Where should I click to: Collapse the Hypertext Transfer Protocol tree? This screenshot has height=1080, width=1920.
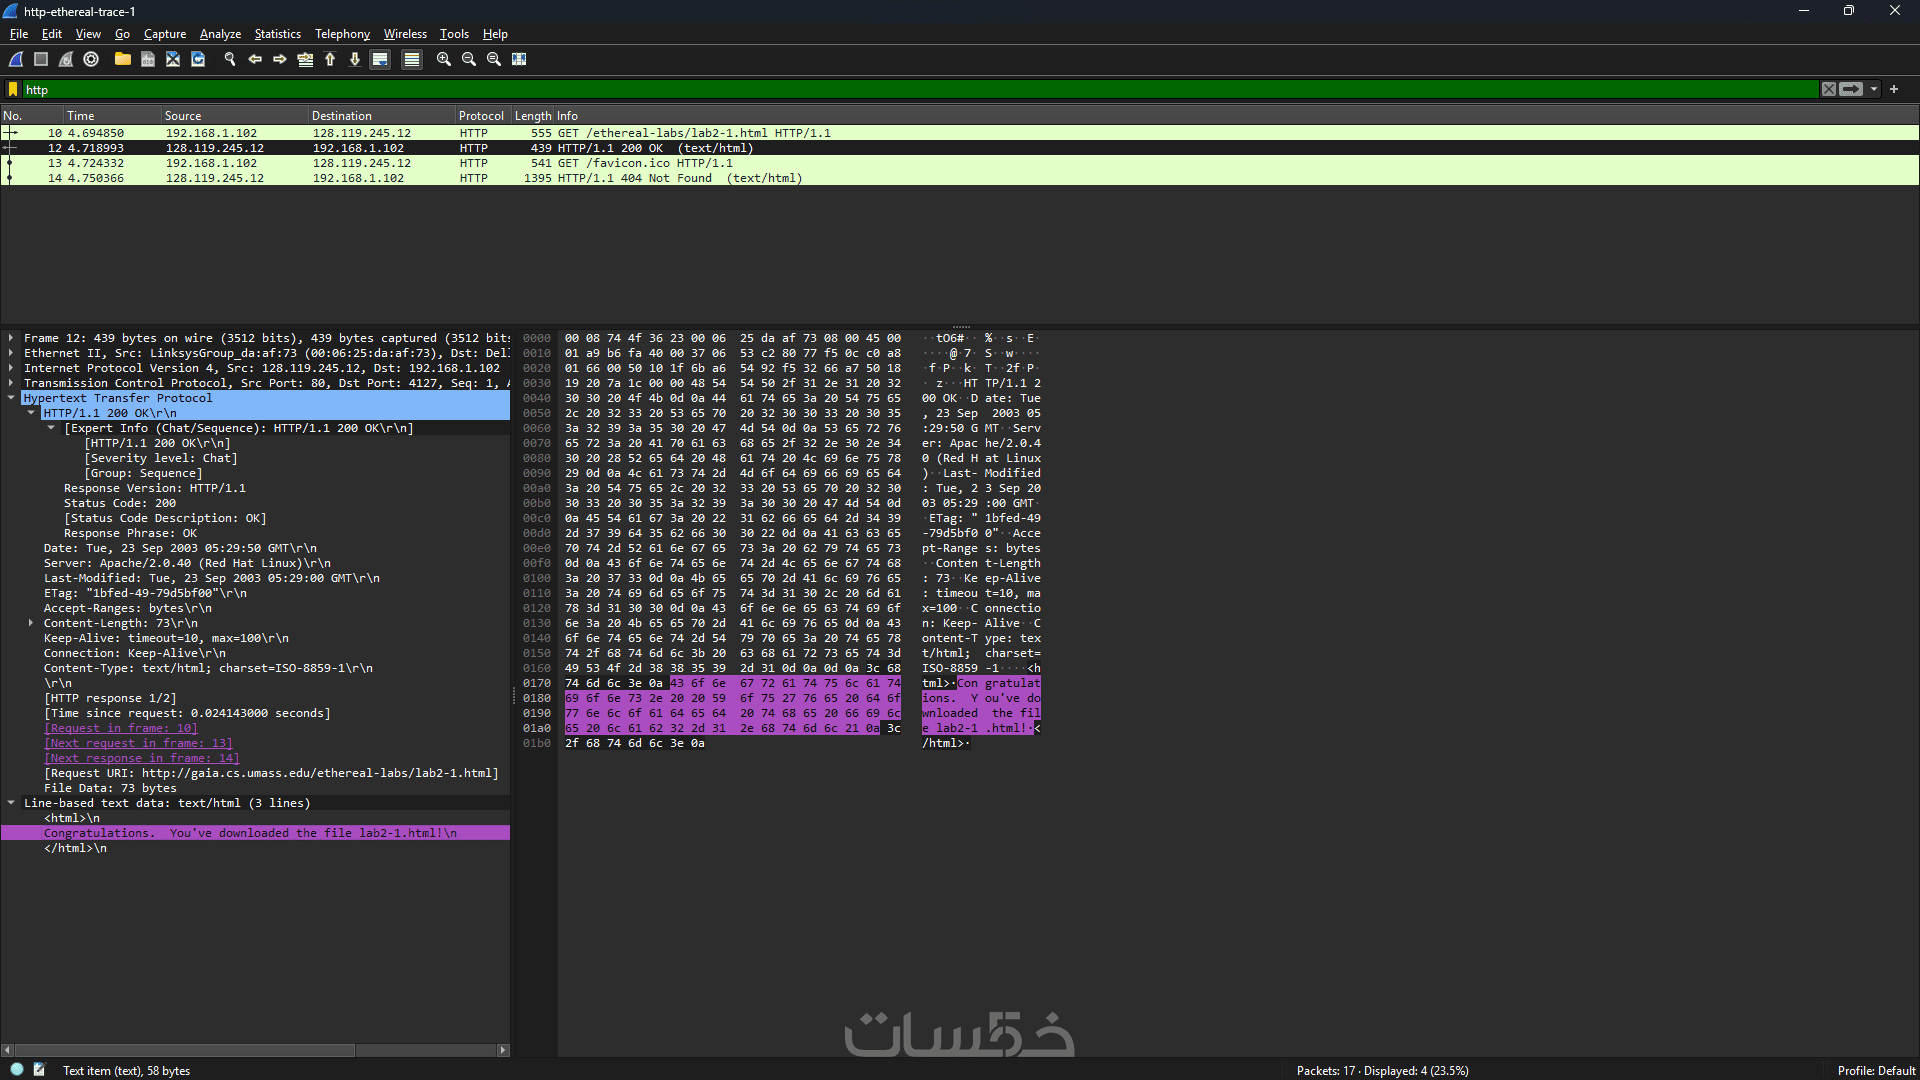11,398
